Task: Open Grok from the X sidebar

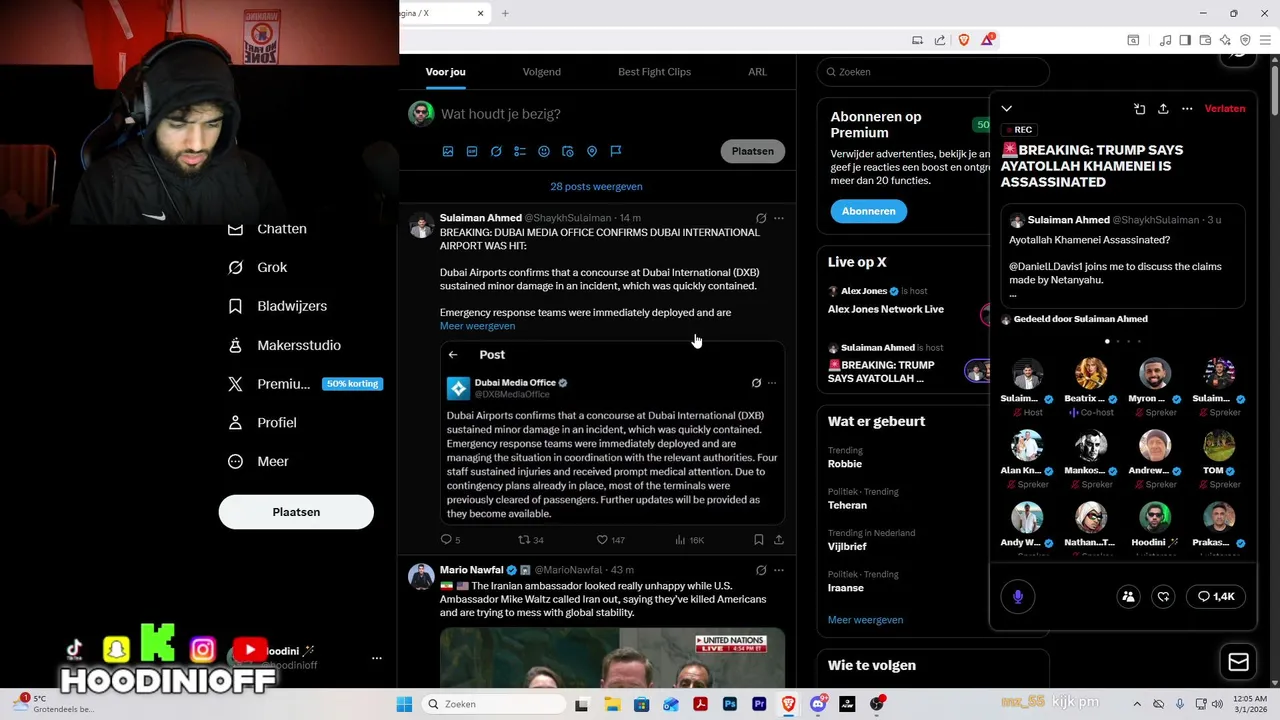Action: pyautogui.click(x=258, y=267)
